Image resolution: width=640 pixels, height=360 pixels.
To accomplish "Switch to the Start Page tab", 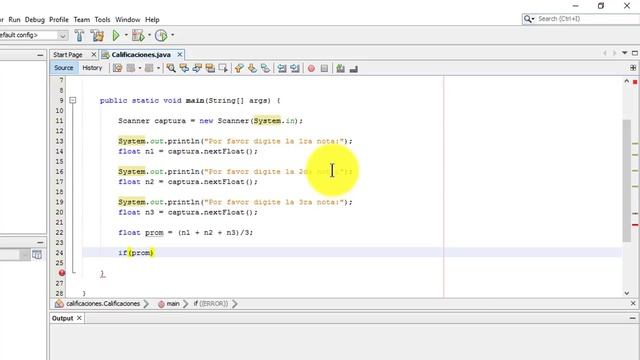I will point(68,55).
